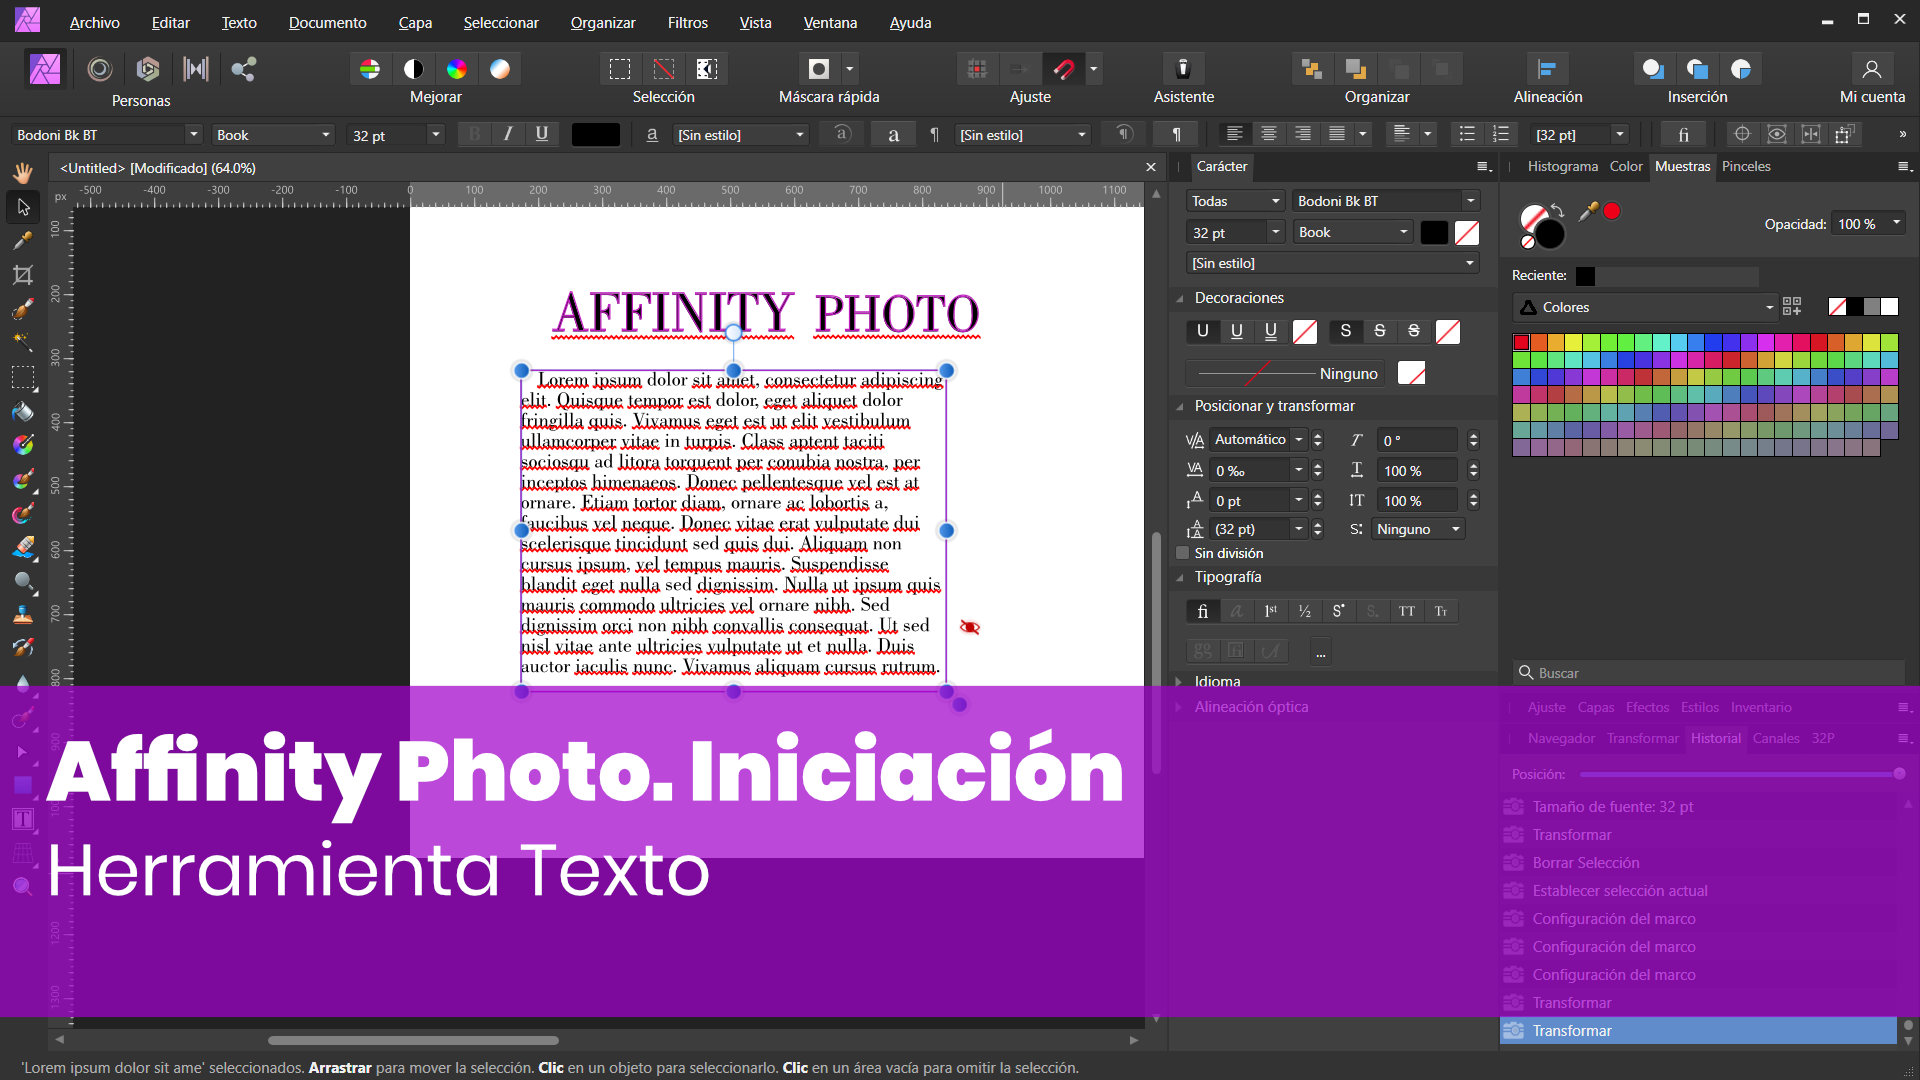The image size is (1920, 1080).
Task: Select the Color Picker eyedropper tool
Action: (x=23, y=241)
